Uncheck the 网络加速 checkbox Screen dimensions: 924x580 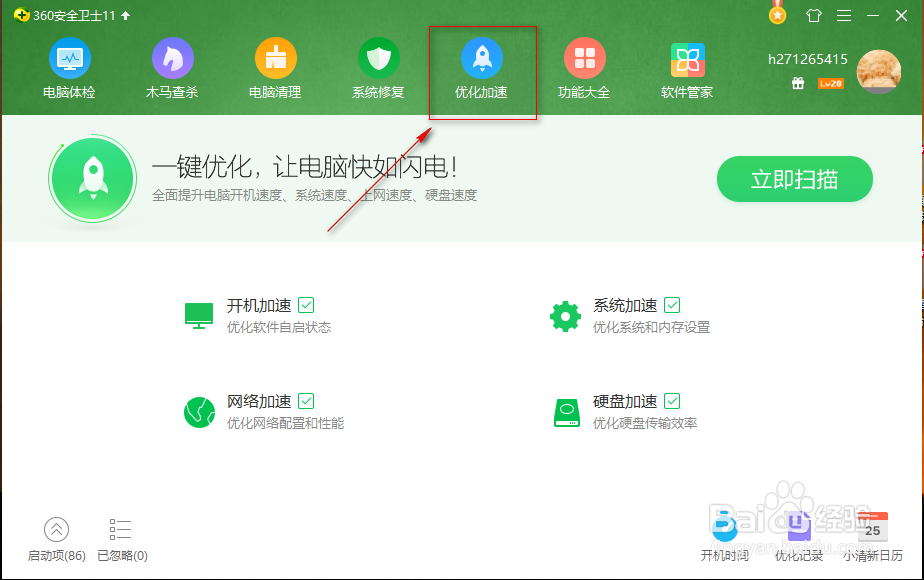tap(304, 401)
